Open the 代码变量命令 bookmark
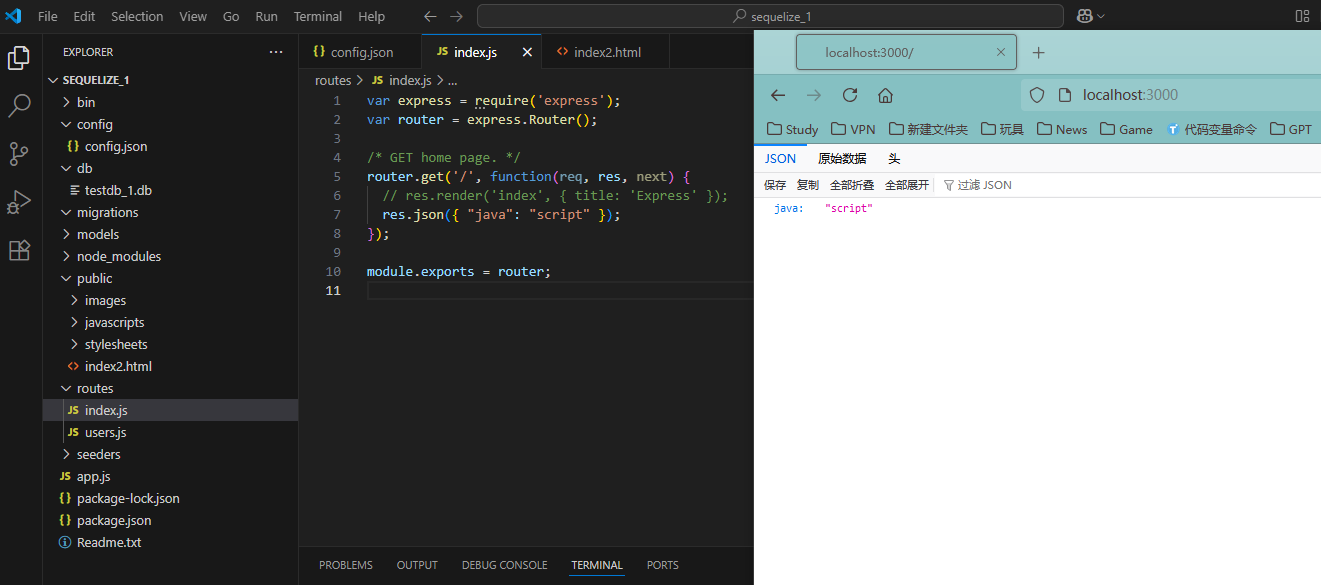This screenshot has width=1321, height=585. [x=1212, y=129]
